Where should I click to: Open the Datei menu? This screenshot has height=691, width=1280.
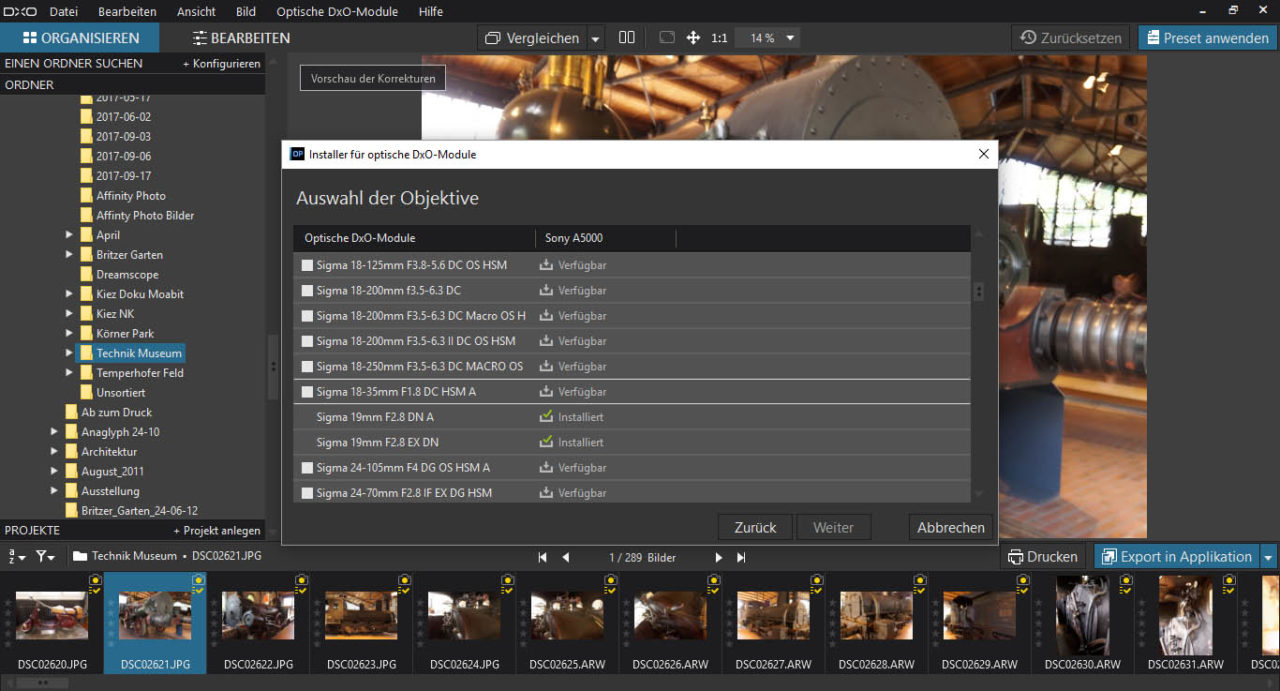(x=63, y=11)
